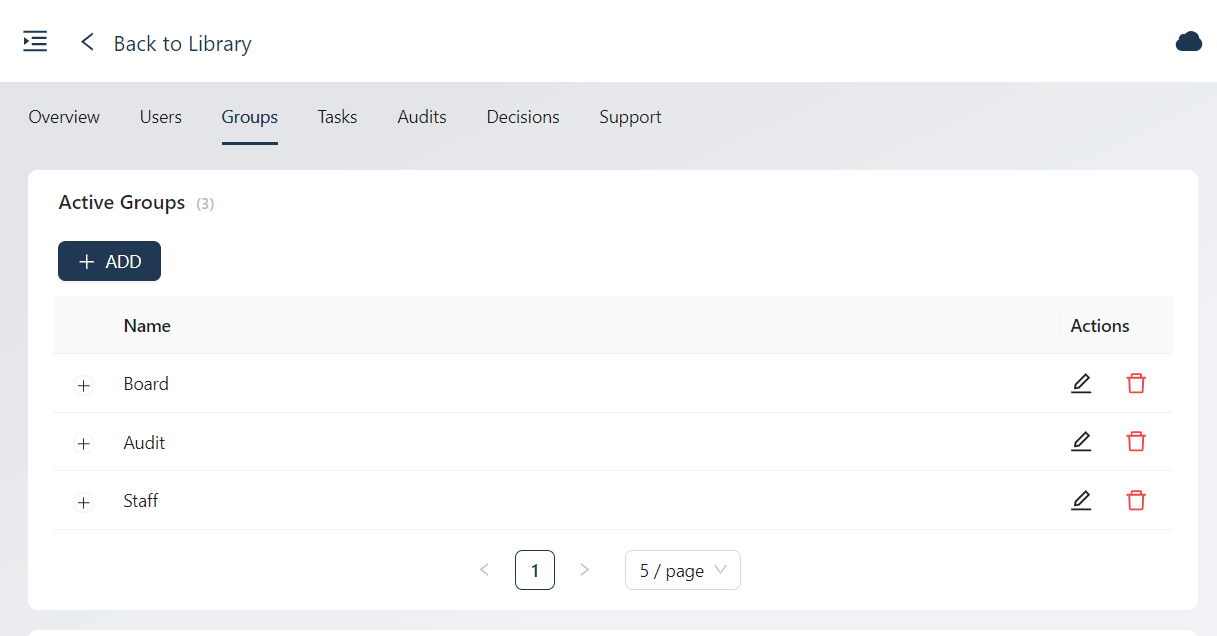Expand the Staff group row
The image size is (1217, 636).
84,502
